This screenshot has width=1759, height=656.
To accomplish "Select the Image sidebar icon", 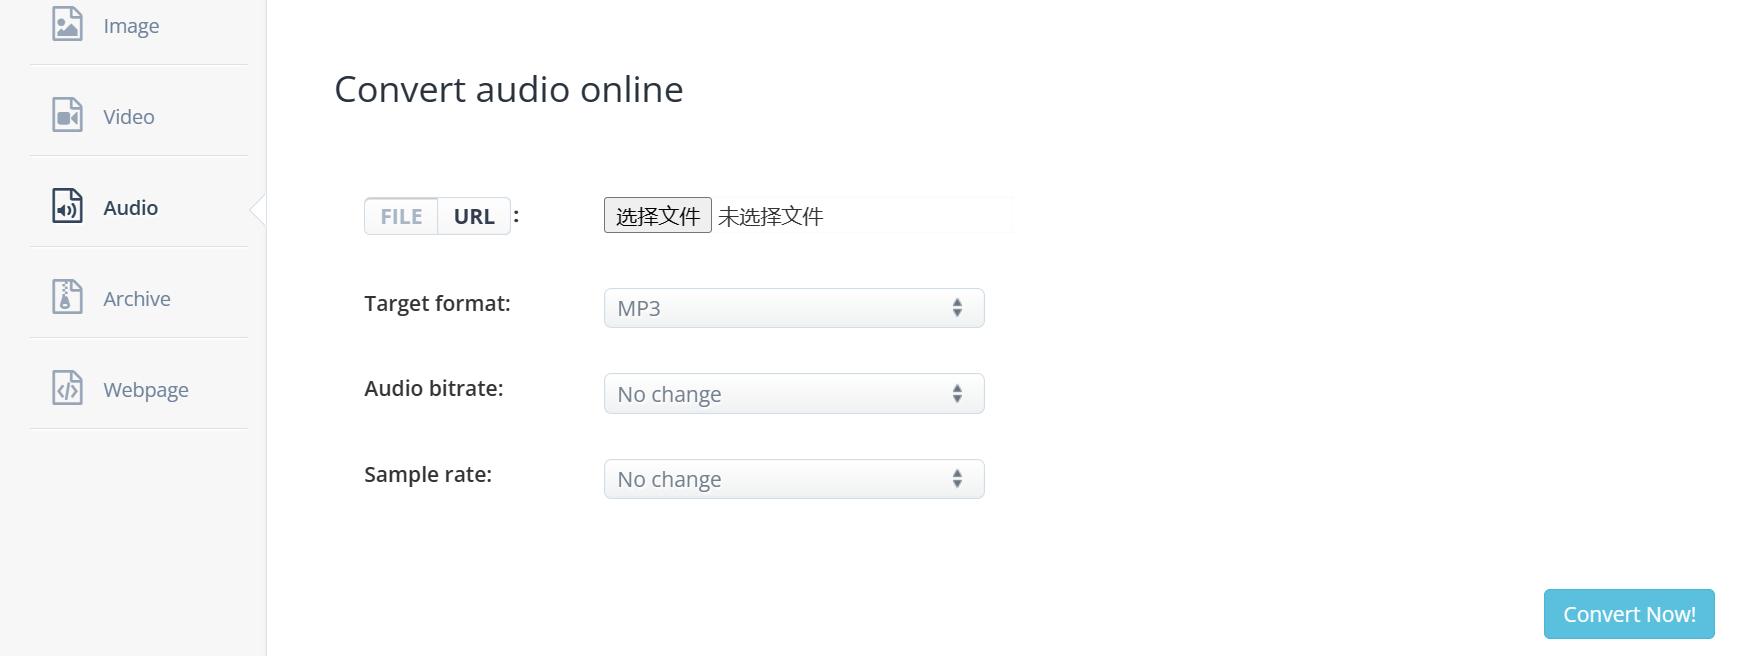I will click(x=65, y=25).
